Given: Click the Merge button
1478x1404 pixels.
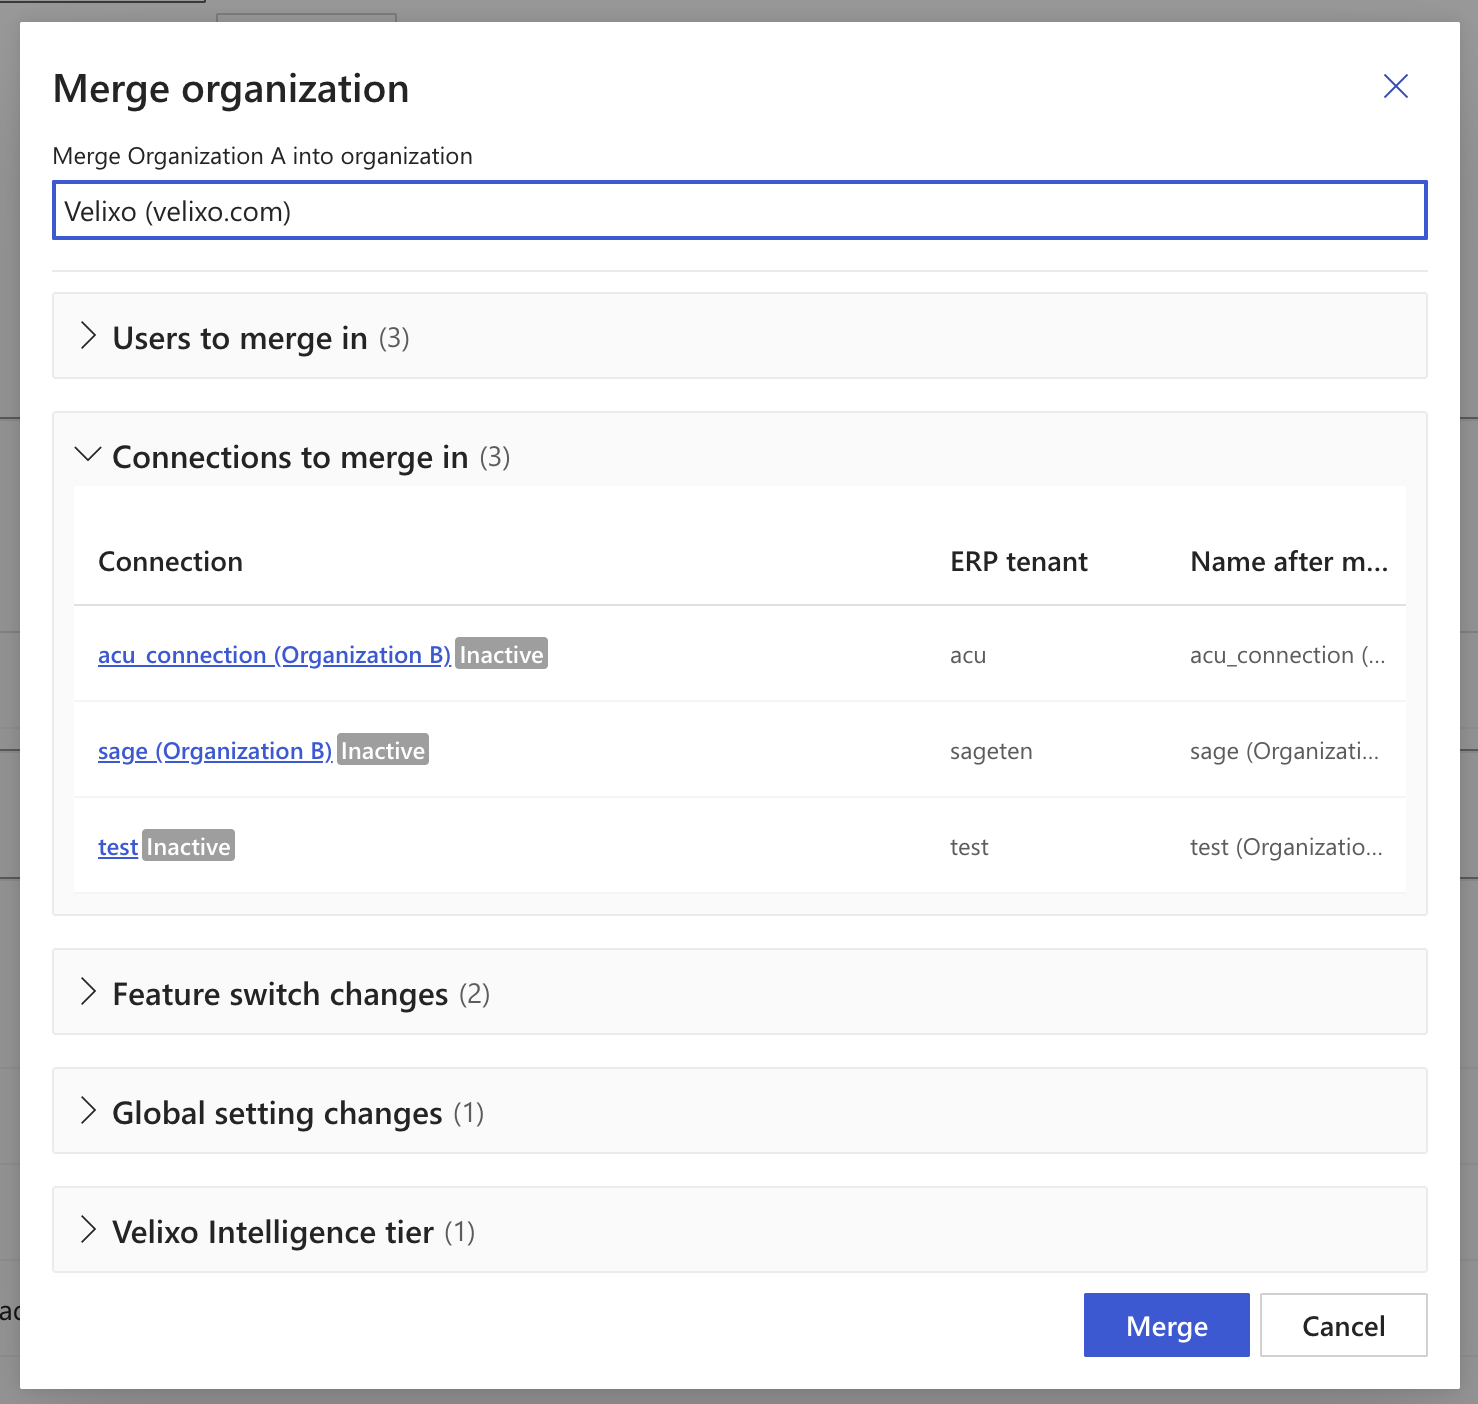Looking at the screenshot, I should pos(1166,1325).
